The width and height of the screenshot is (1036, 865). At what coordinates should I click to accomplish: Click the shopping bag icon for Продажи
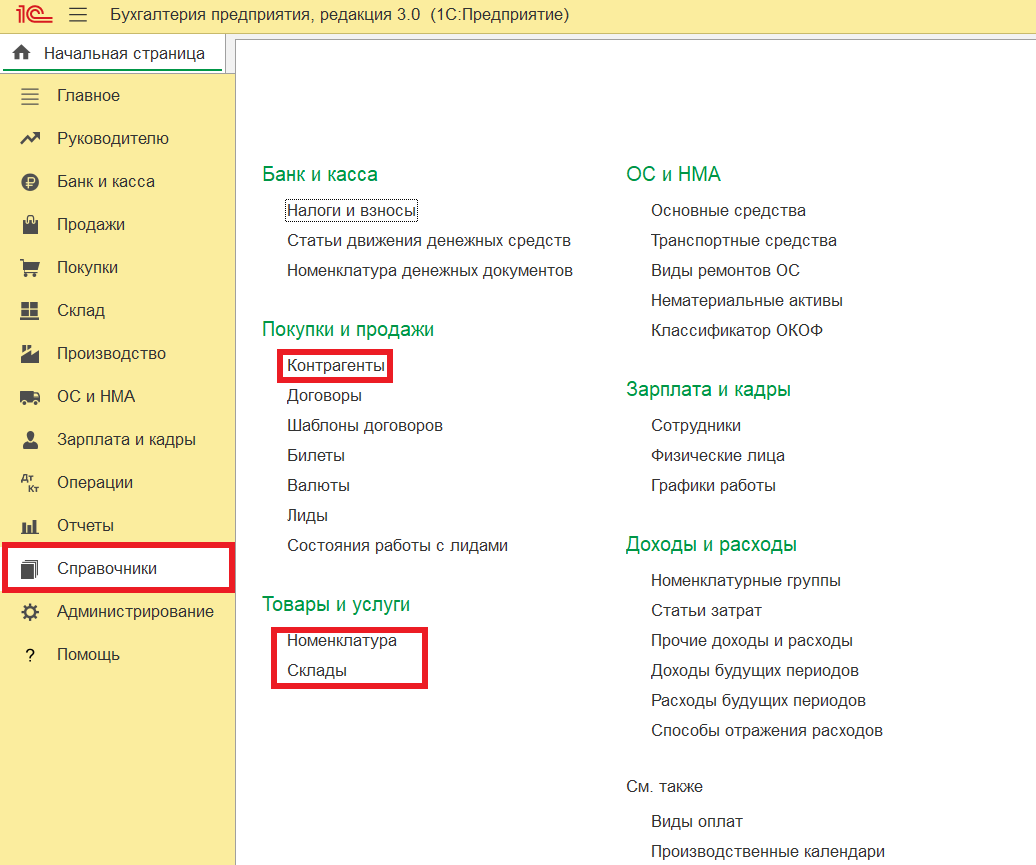[30, 225]
